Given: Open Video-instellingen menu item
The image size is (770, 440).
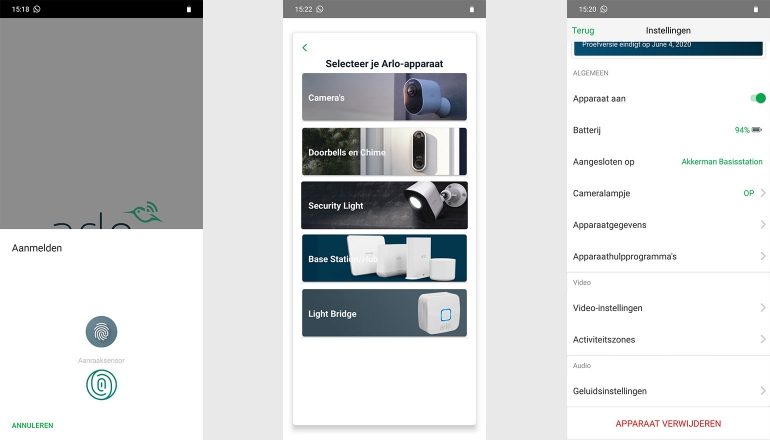Looking at the screenshot, I should click(x=666, y=308).
